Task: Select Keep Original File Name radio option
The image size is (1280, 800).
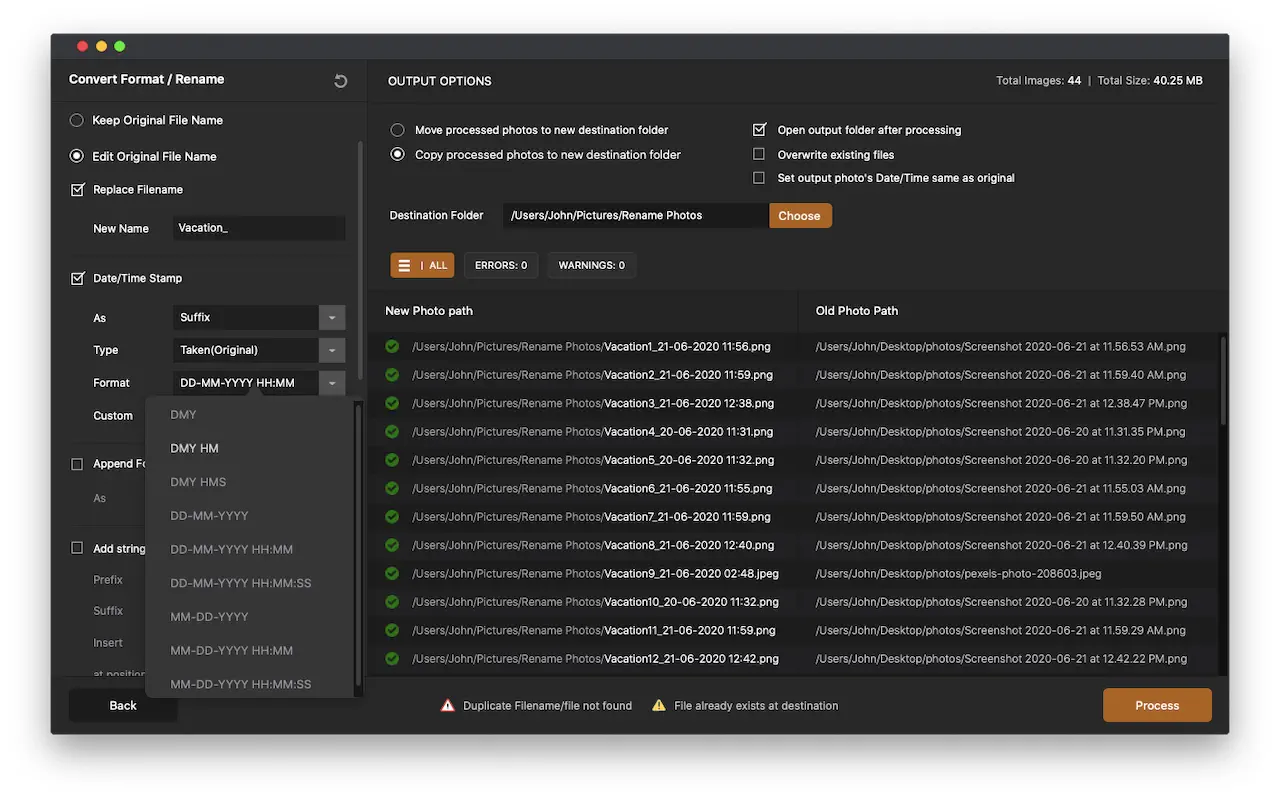Action: [77, 120]
